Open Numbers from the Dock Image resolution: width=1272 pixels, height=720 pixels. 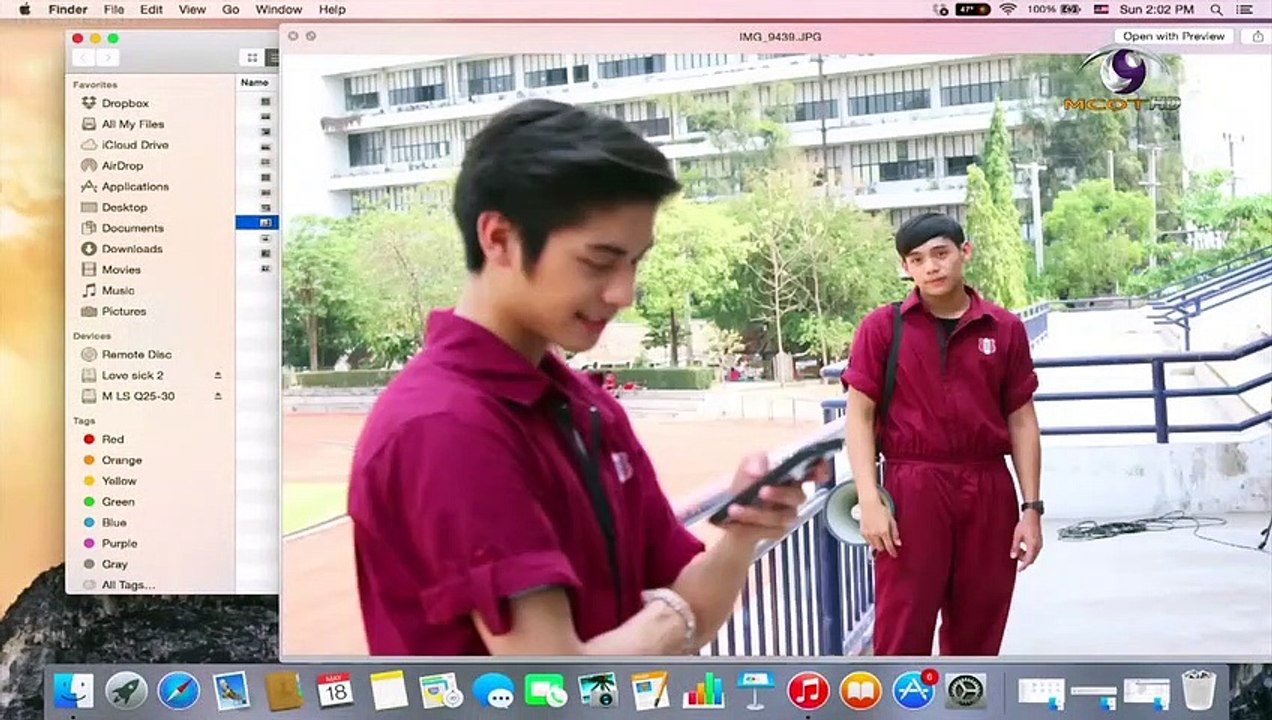coord(703,690)
